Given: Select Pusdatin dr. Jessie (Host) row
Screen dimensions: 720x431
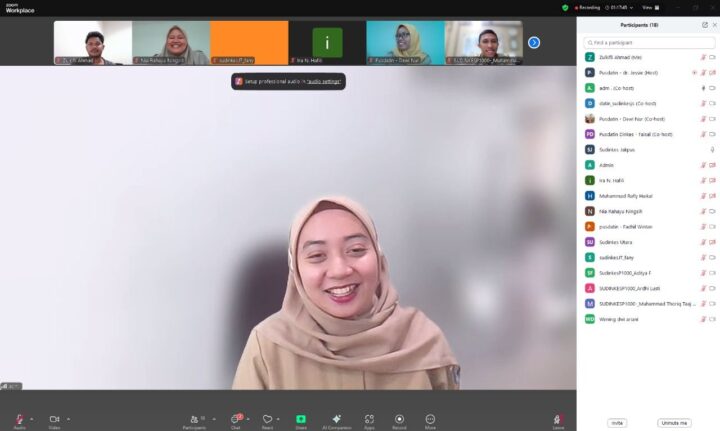Looking at the screenshot, I should [x=649, y=73].
